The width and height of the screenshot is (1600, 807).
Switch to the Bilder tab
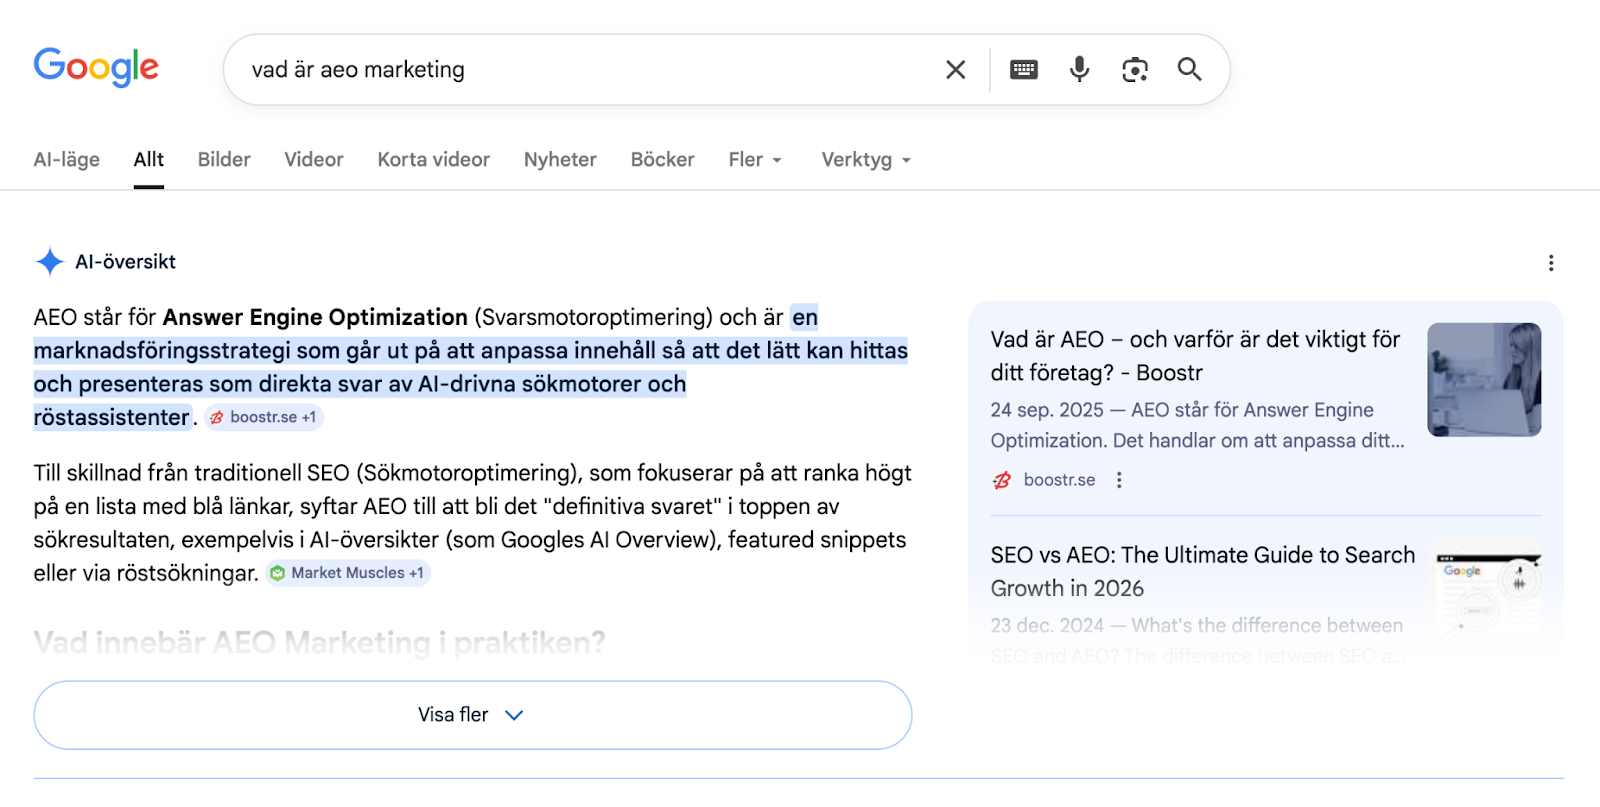(x=224, y=160)
